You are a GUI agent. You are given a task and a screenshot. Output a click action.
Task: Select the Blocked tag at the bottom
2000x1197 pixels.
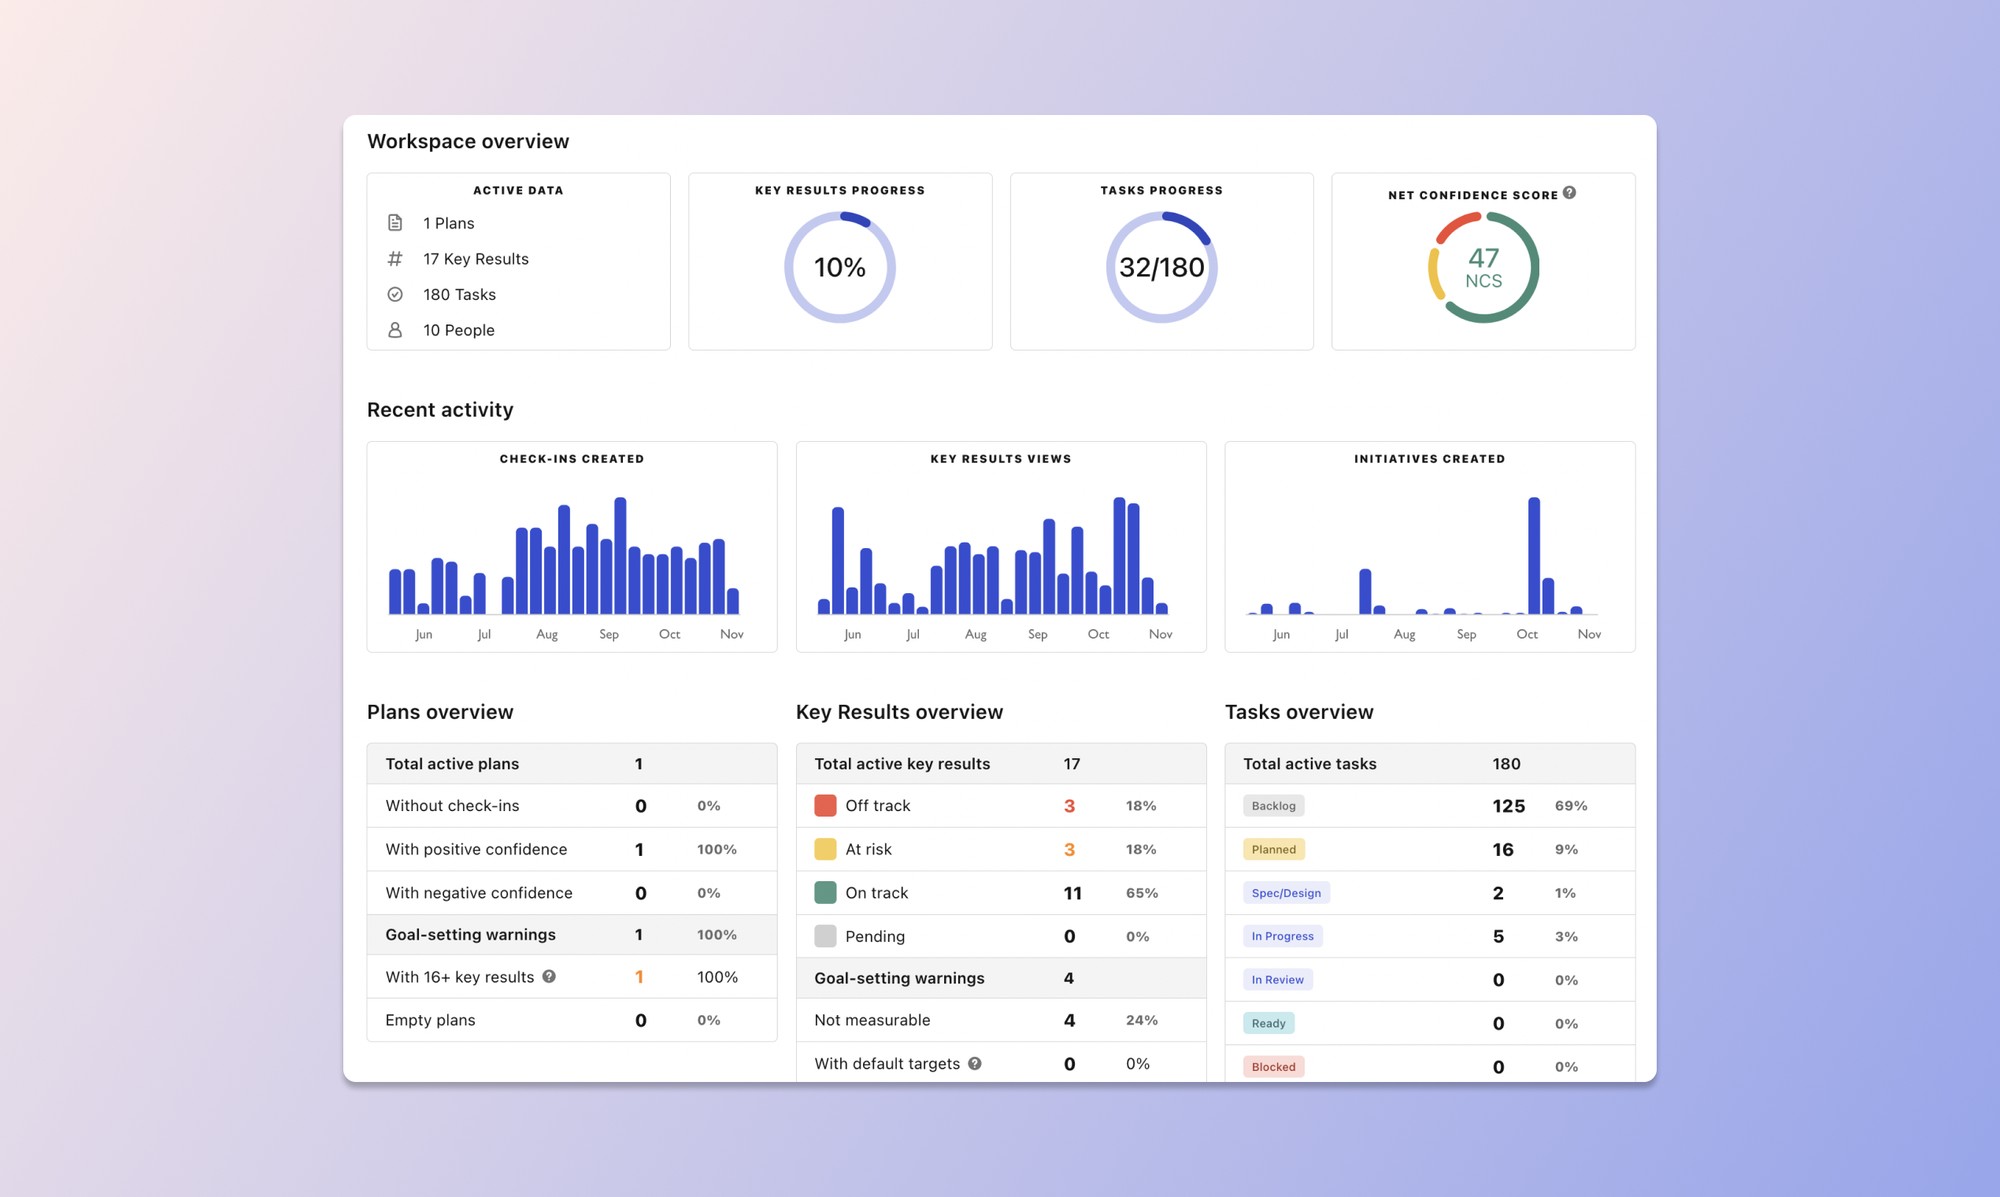[1273, 1066]
